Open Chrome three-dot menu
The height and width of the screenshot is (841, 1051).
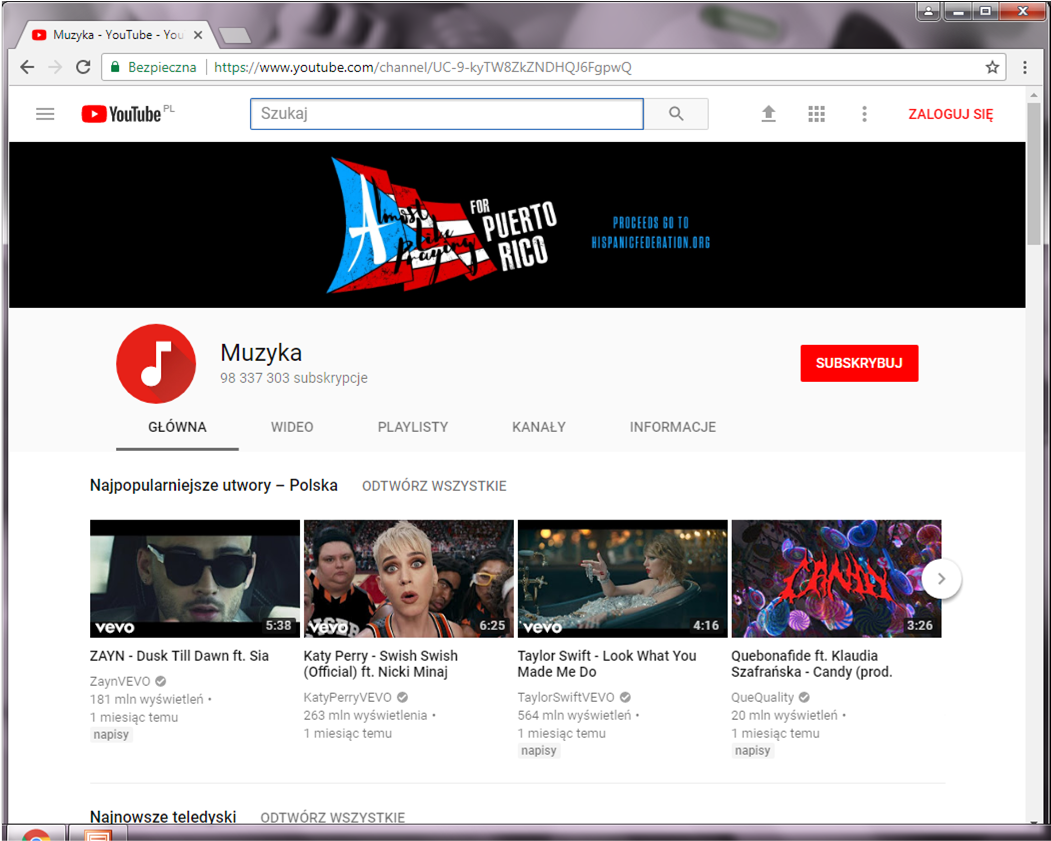1025,67
